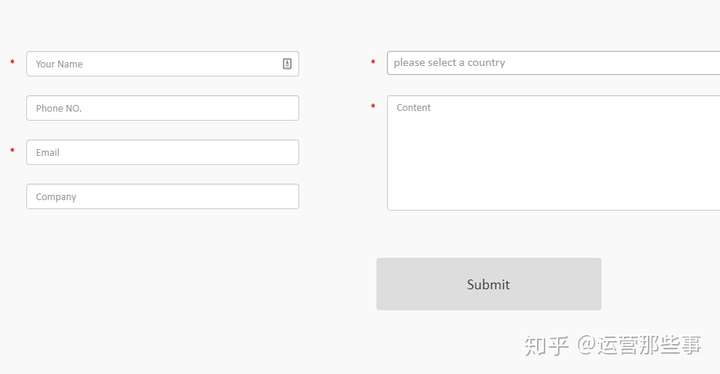Click the @运营那些事 watermark text
The height and width of the screenshot is (374, 720).
[x=639, y=345]
